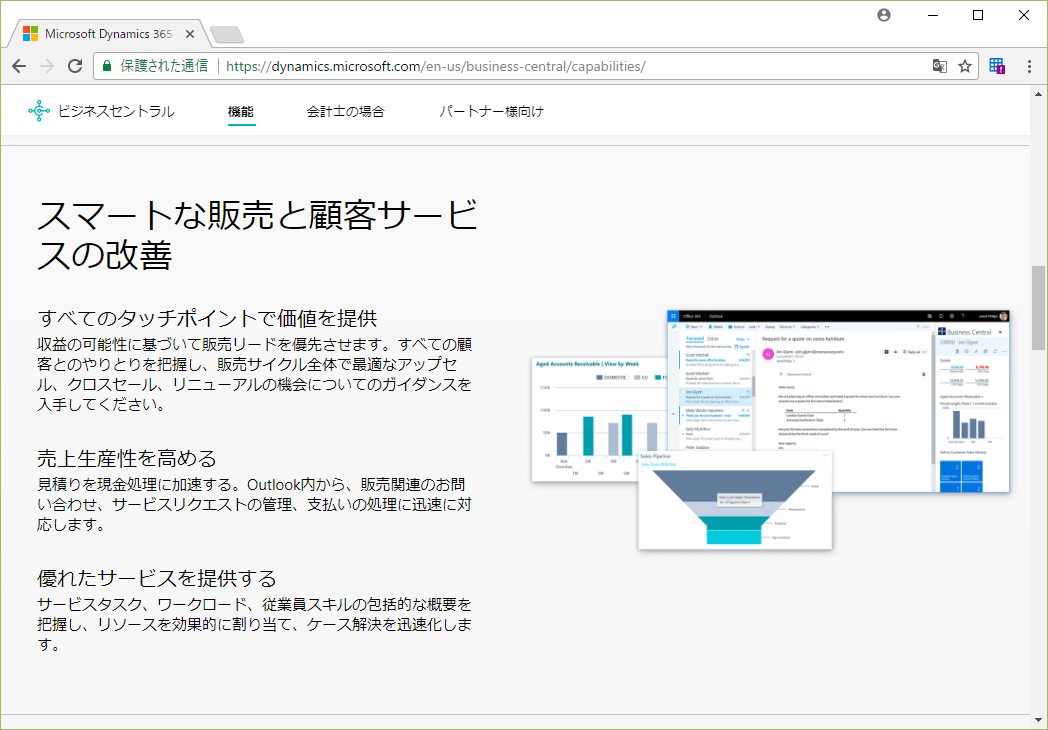Click the heading スマートな販売と顧客サービスの改善
Image resolution: width=1048 pixels, height=730 pixels.
(x=257, y=235)
